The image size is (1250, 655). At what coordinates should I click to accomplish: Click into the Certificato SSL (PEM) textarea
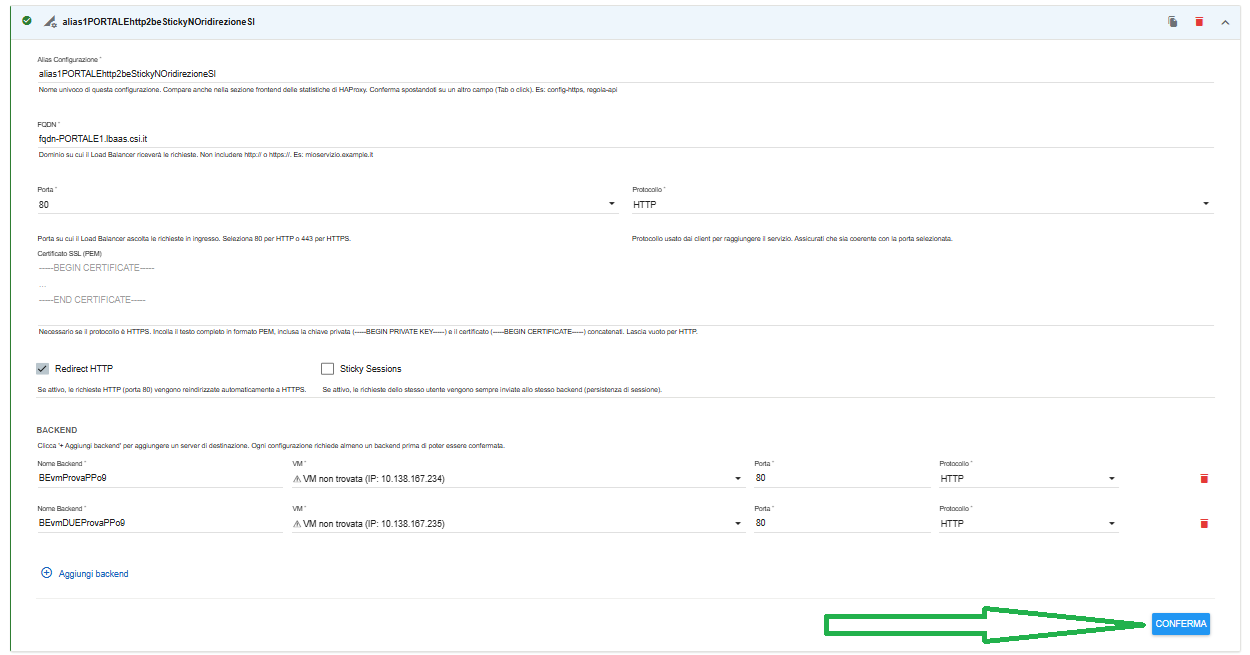[x=625, y=291]
